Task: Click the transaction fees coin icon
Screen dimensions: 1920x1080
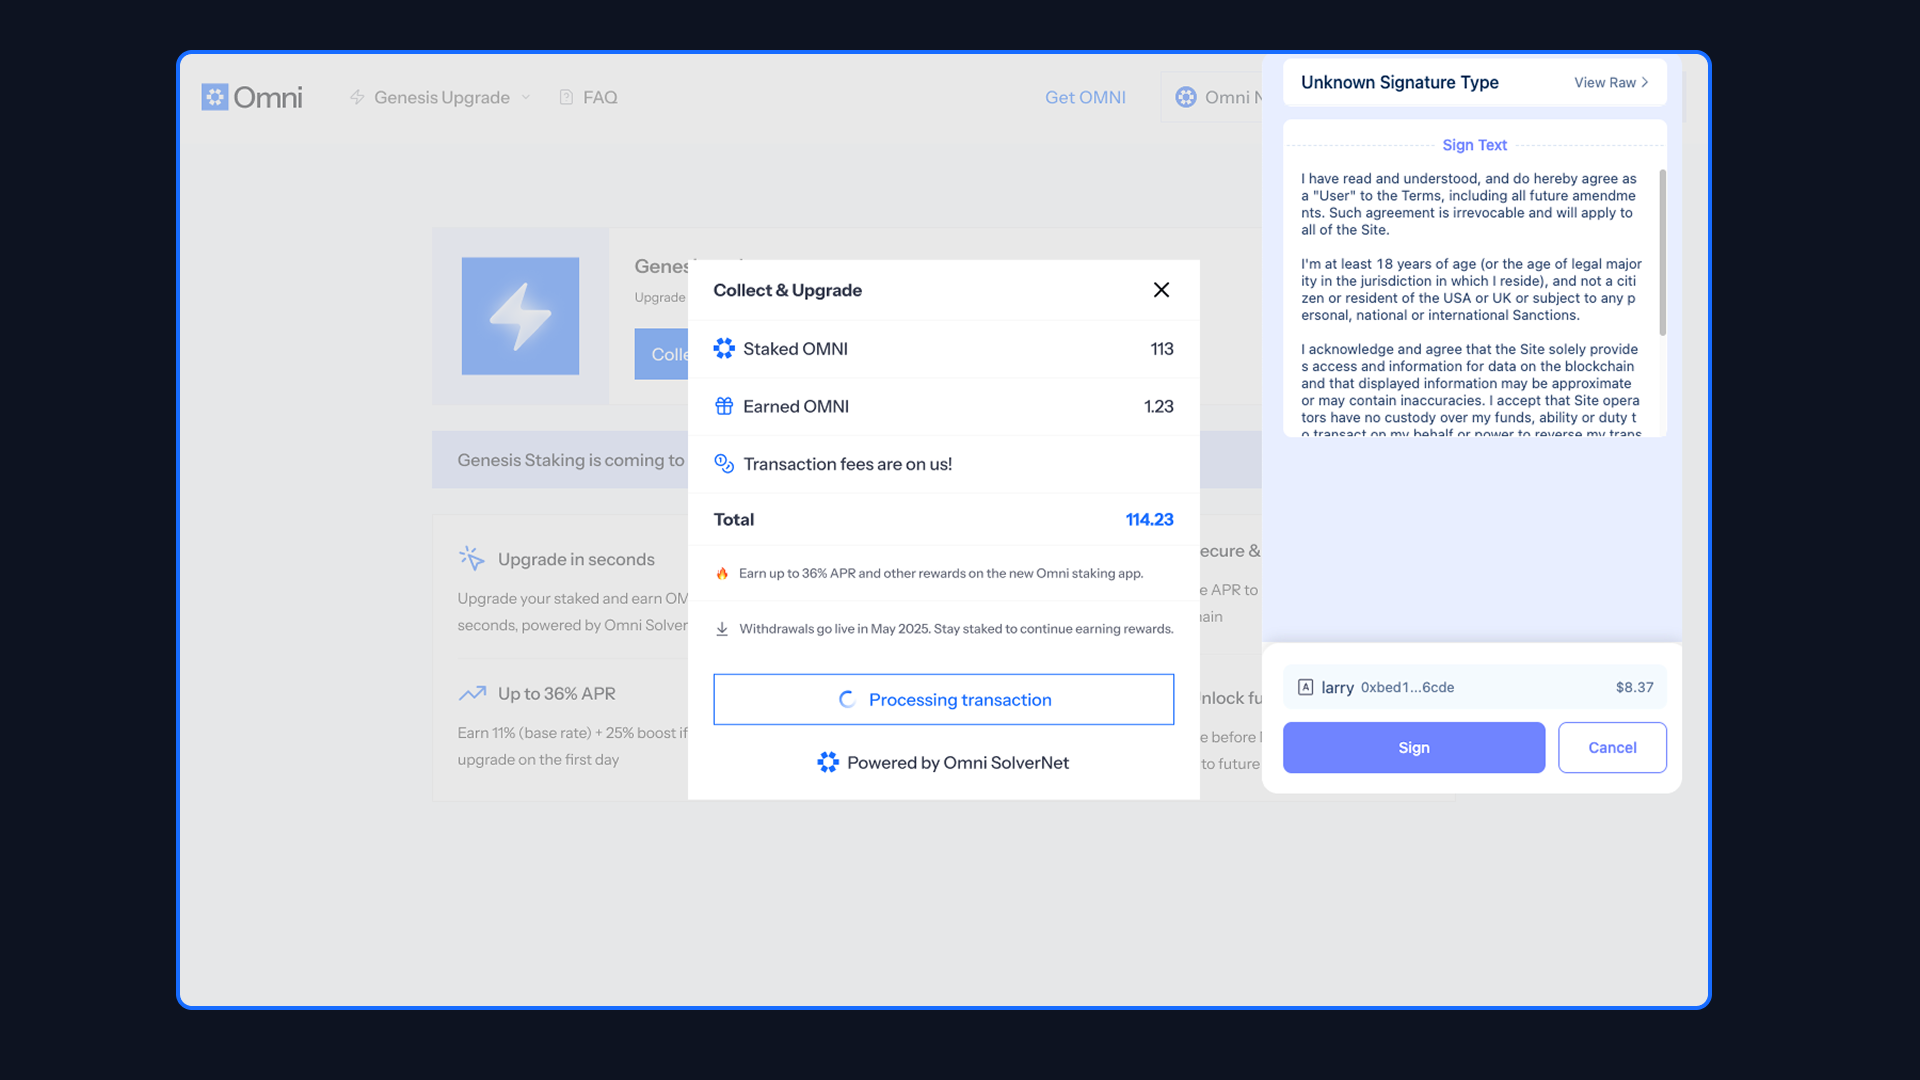Action: pyautogui.click(x=724, y=464)
